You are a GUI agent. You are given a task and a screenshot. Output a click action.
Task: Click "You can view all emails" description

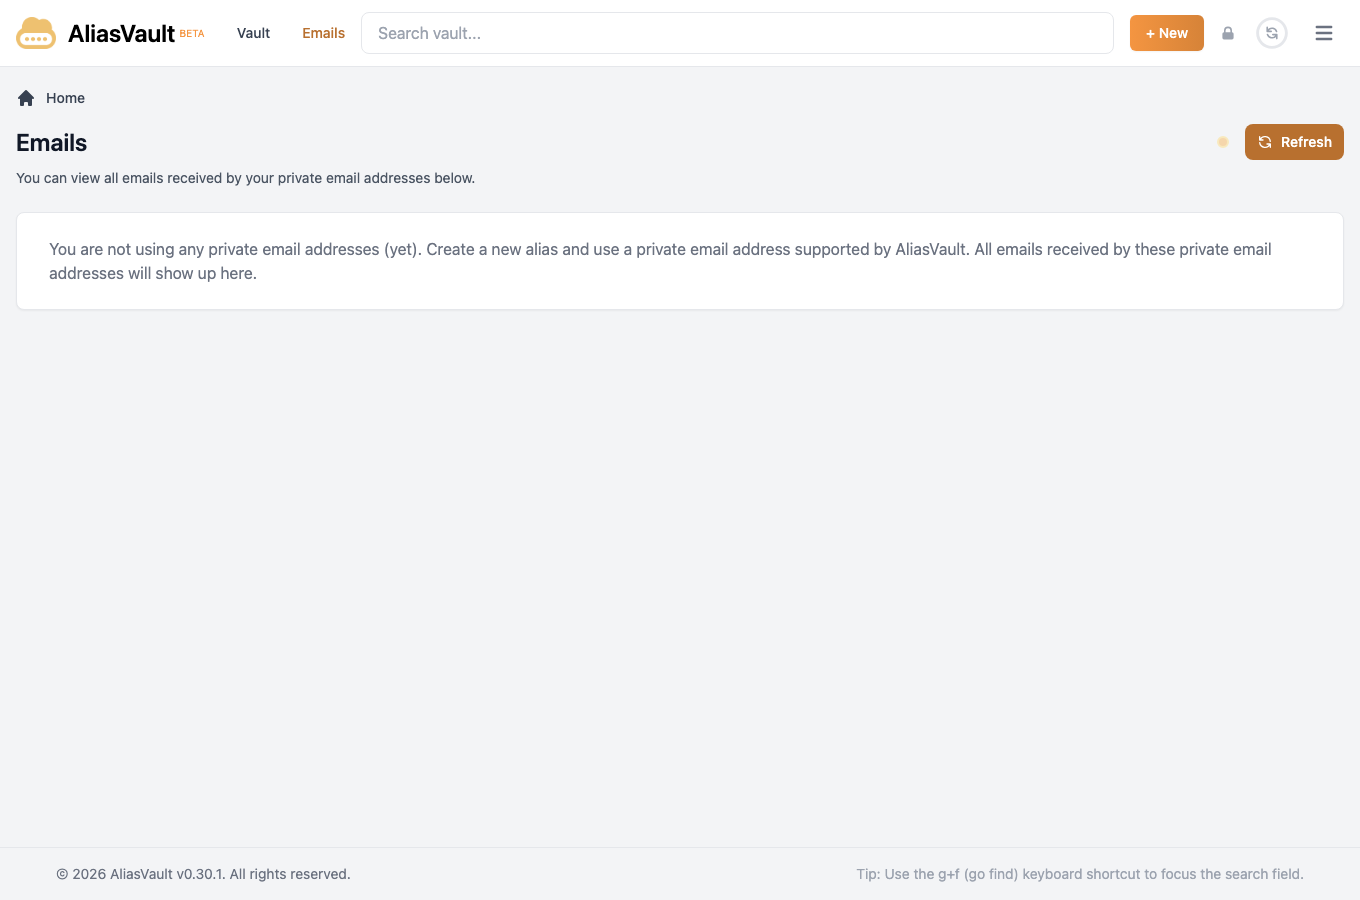pos(245,178)
